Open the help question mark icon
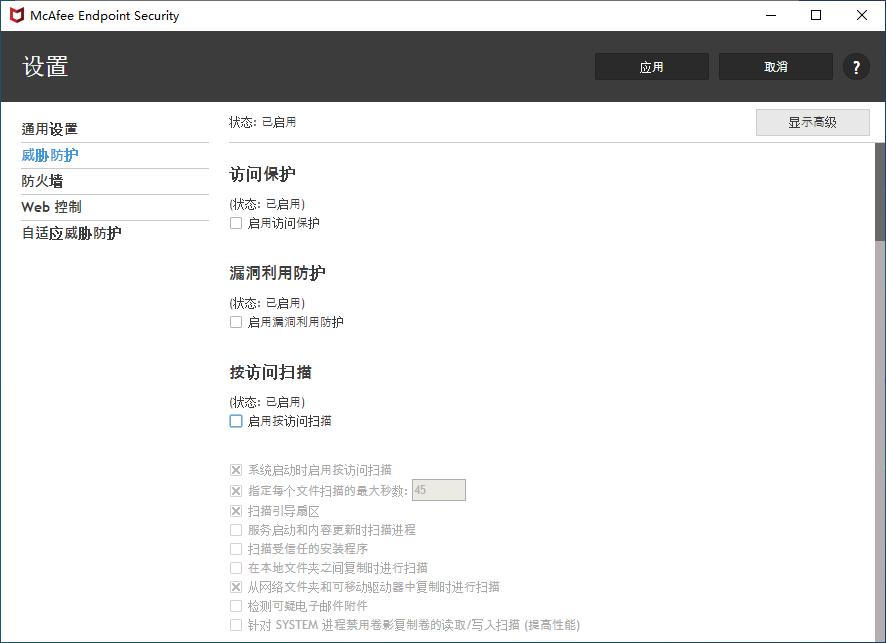The image size is (886, 643). point(856,66)
